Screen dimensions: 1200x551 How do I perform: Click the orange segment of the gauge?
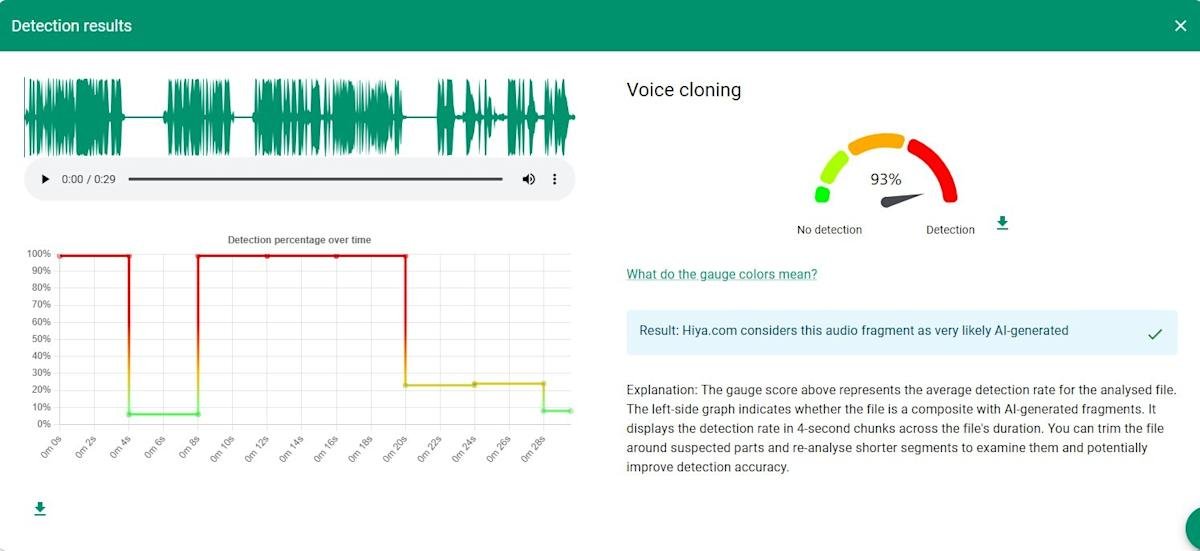(x=876, y=142)
